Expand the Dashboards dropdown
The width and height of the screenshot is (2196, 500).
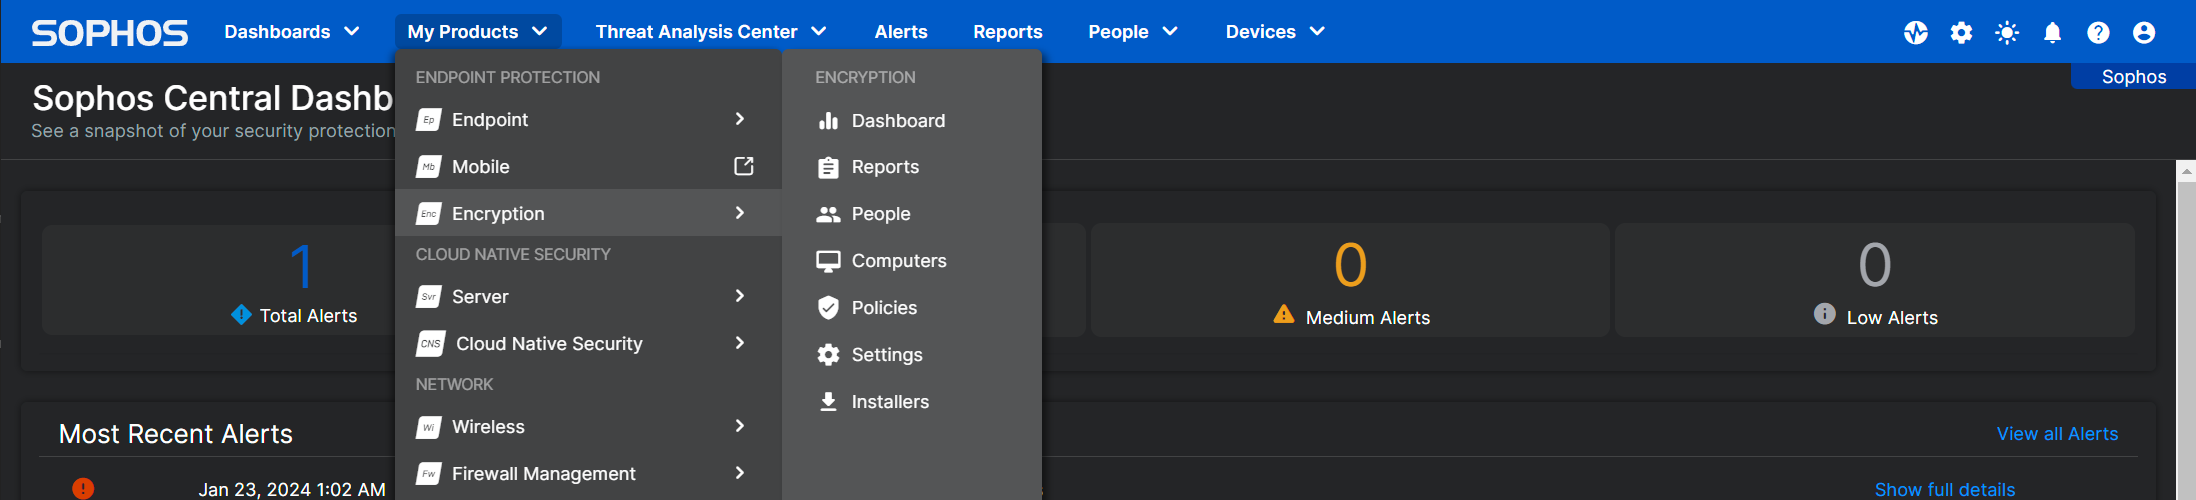point(291,32)
